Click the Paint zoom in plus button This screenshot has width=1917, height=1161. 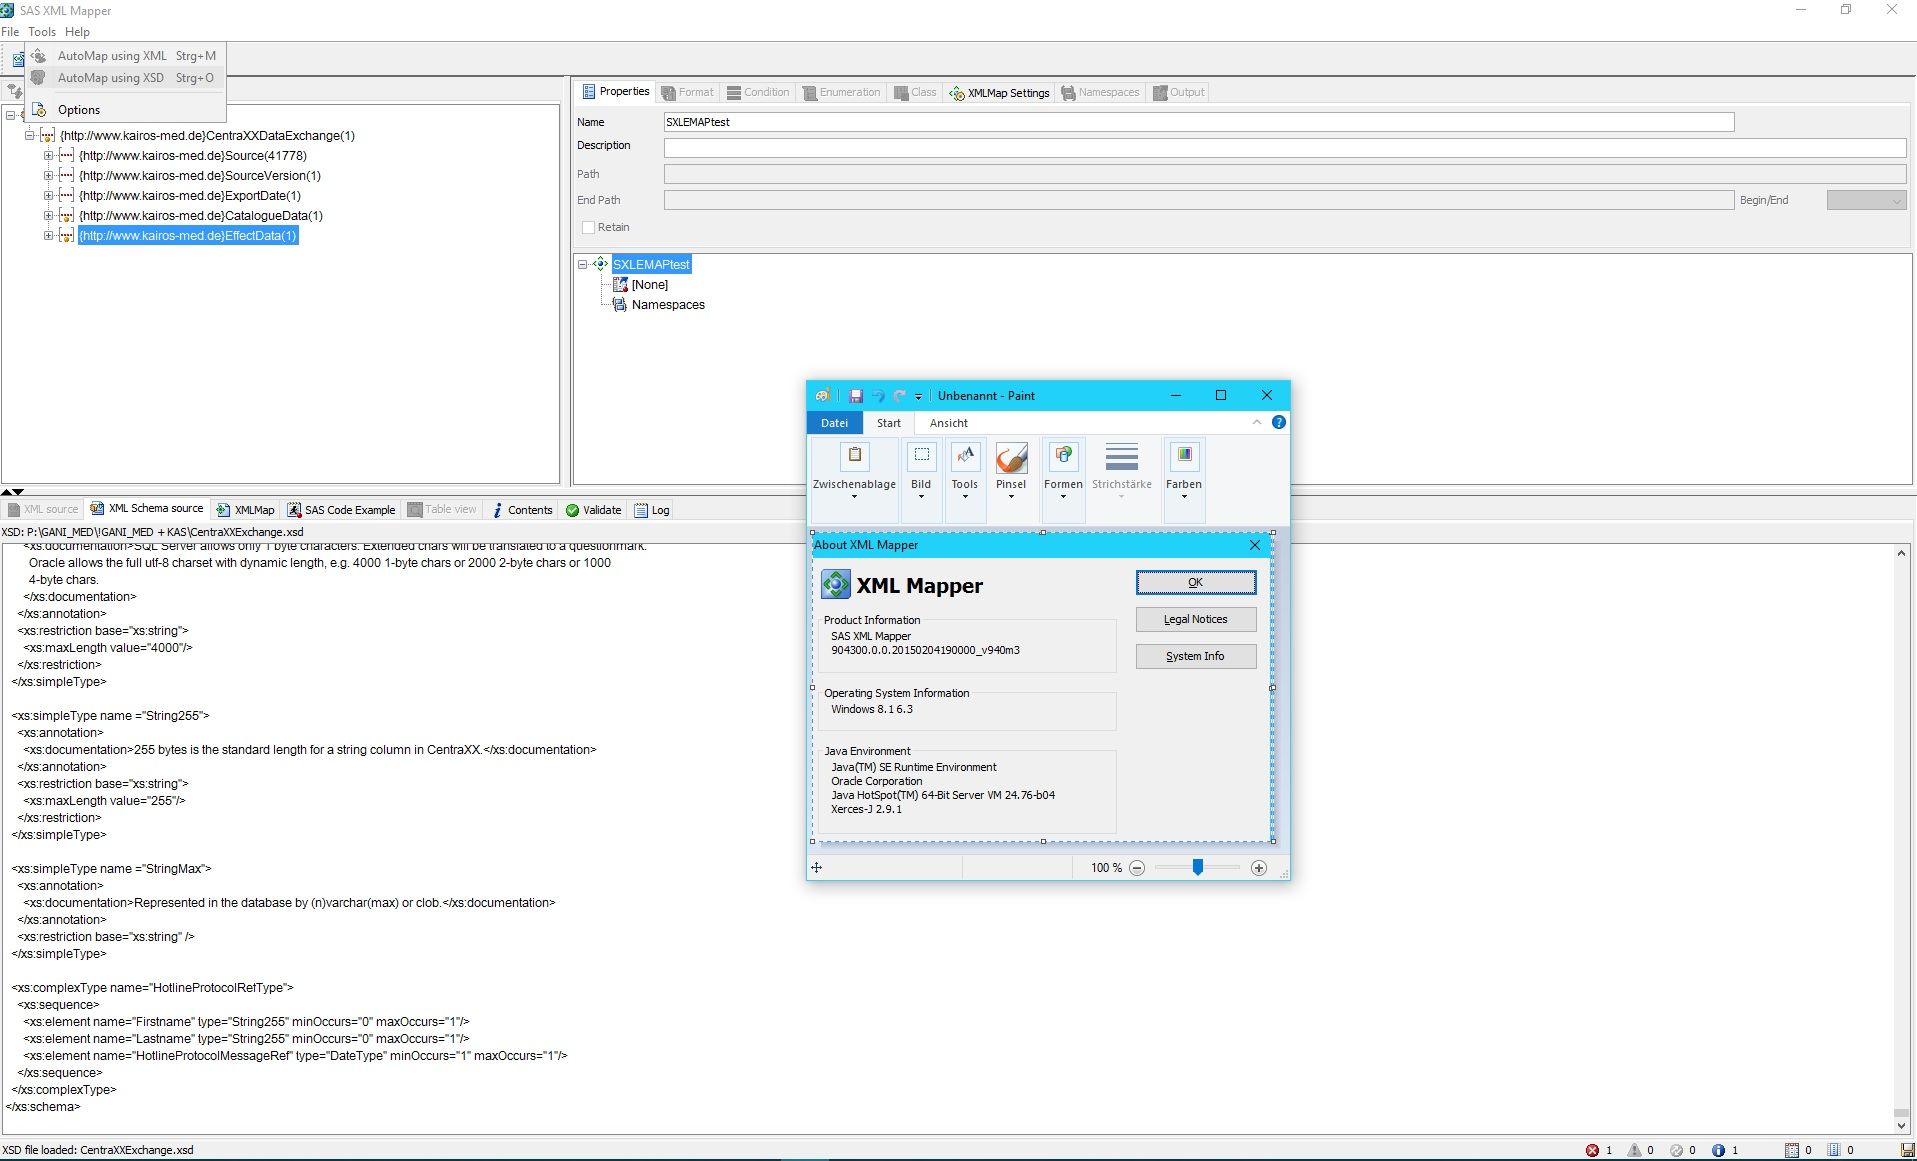[1259, 868]
